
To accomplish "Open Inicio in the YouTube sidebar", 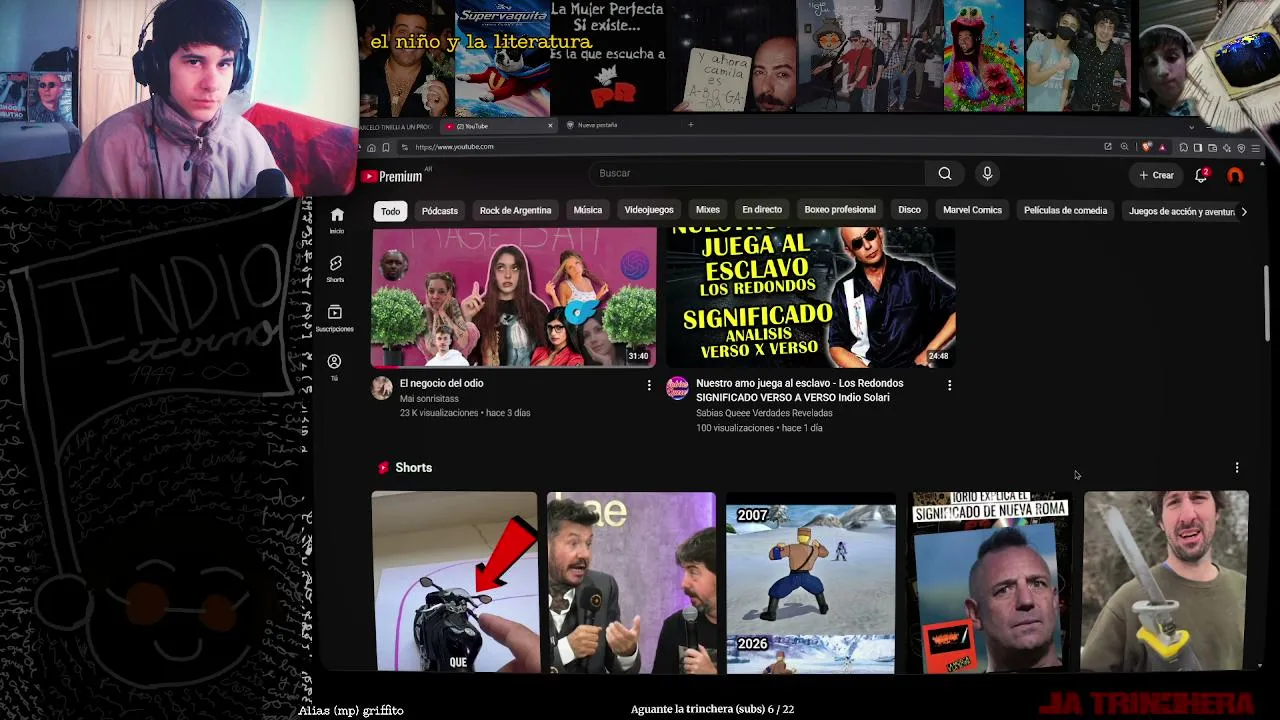I will [x=337, y=221].
